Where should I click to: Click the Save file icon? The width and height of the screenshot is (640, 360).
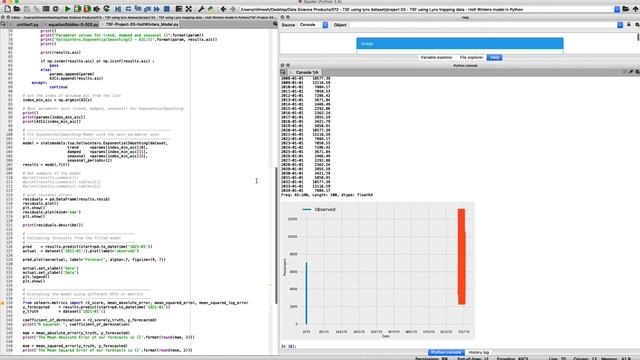(x=27, y=9)
